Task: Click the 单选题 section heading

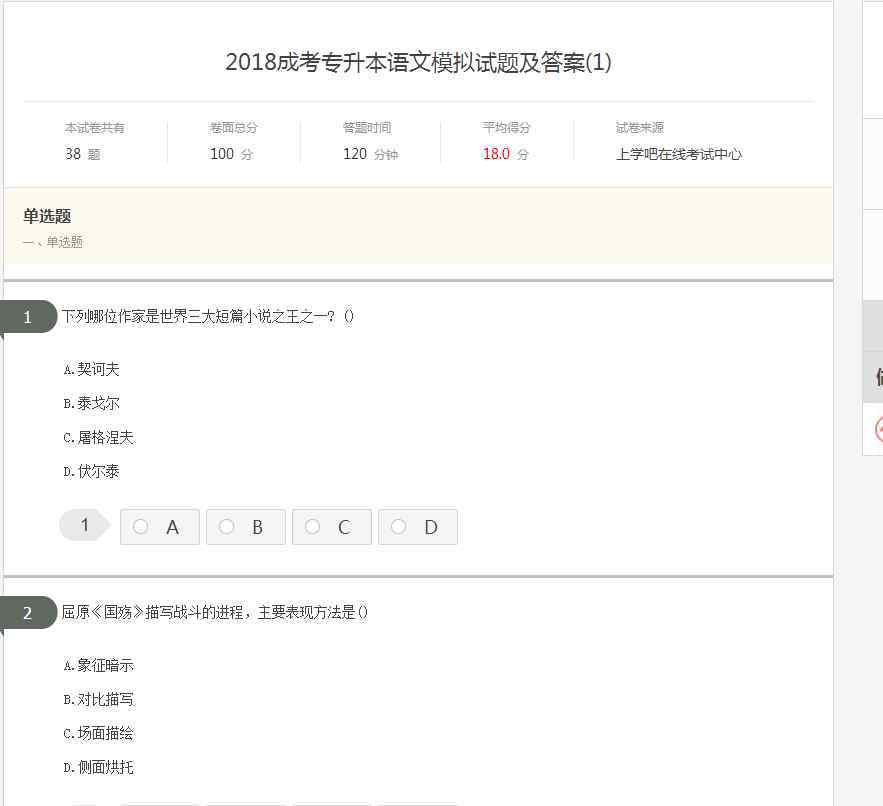Action: (x=47, y=216)
